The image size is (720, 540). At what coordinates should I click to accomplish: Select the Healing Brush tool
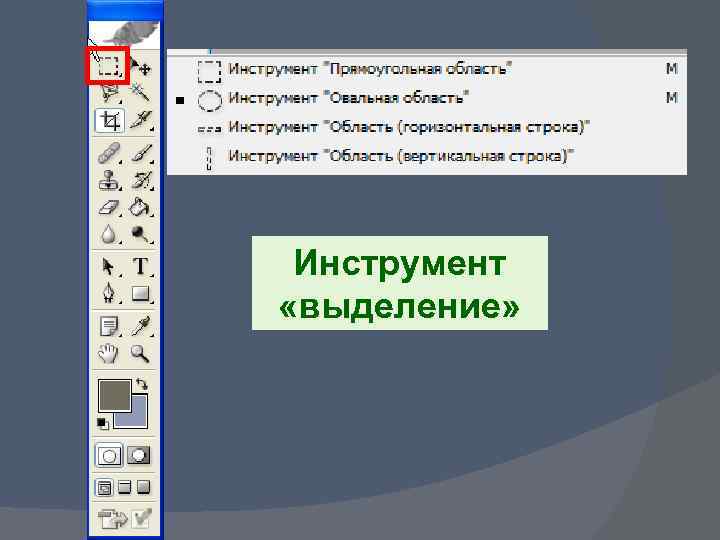109,153
